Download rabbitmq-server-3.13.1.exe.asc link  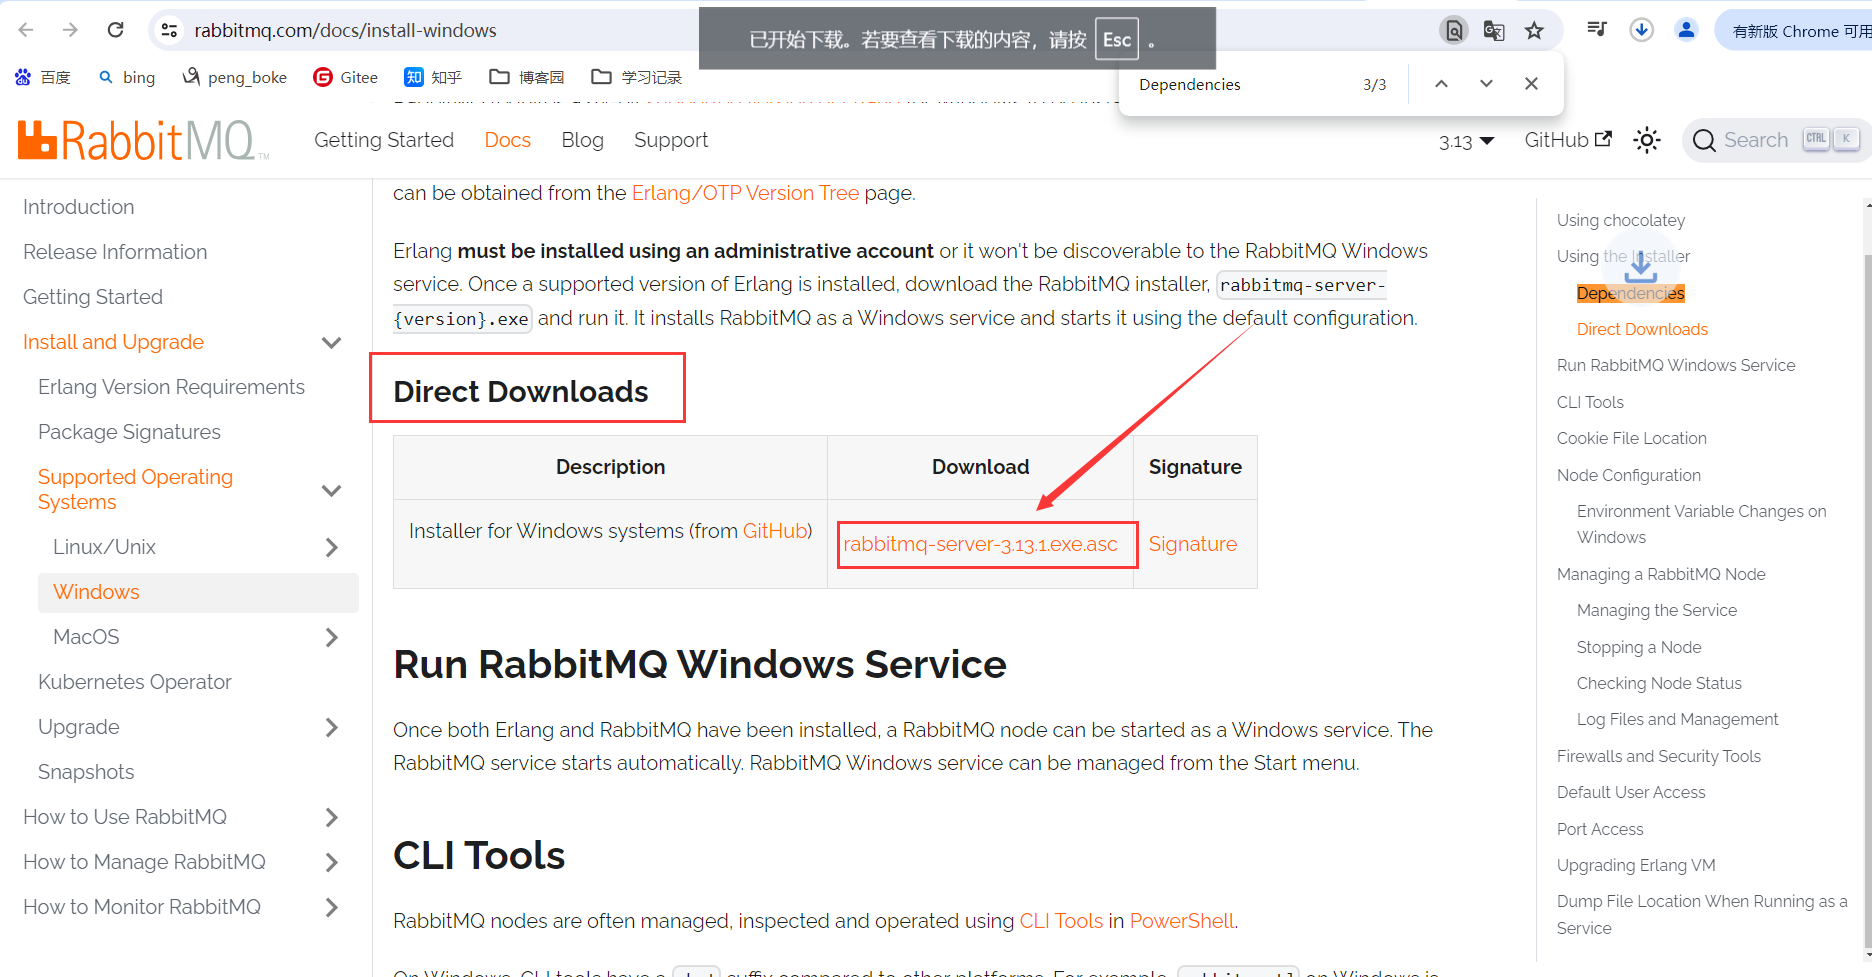click(x=980, y=544)
